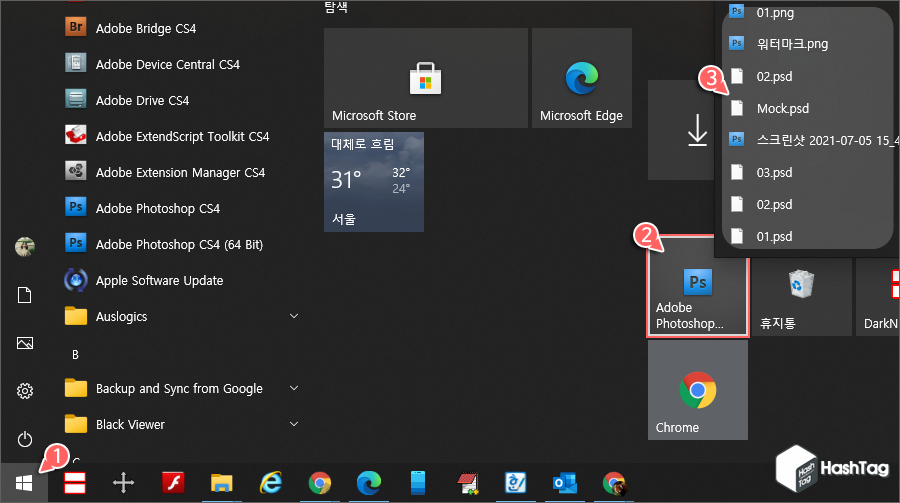Open Microsoft Edge from the taskbar

point(368,483)
